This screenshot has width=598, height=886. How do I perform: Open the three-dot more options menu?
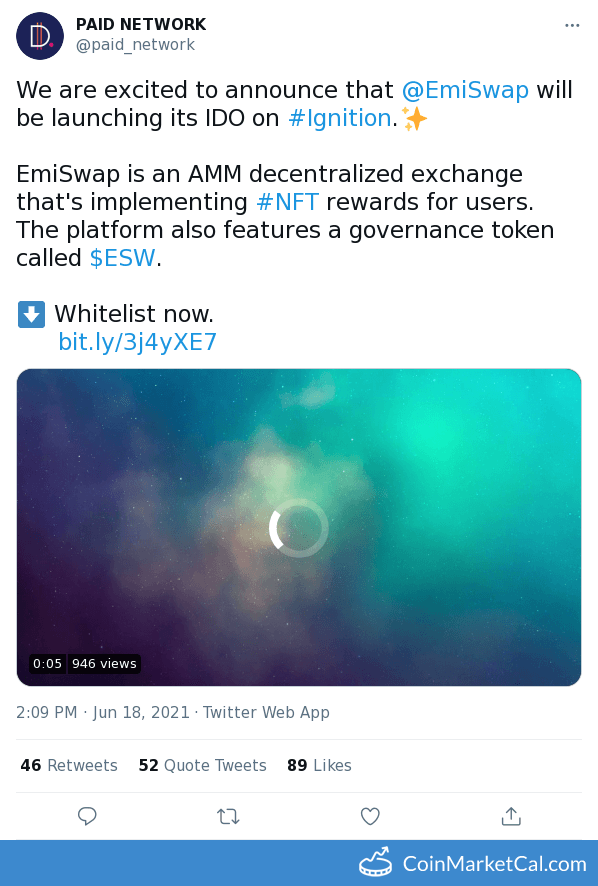(572, 25)
